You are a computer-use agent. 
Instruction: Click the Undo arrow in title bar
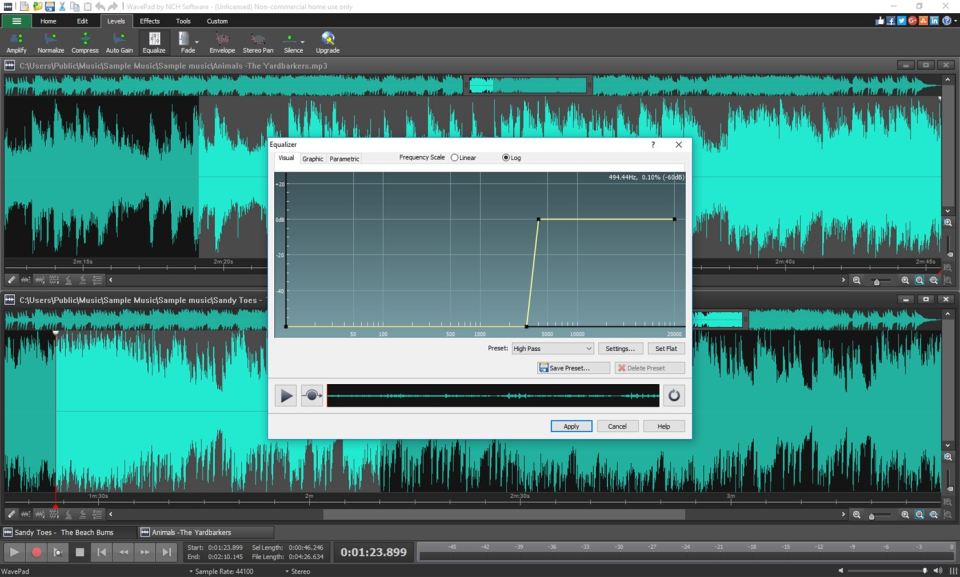[x=100, y=6]
